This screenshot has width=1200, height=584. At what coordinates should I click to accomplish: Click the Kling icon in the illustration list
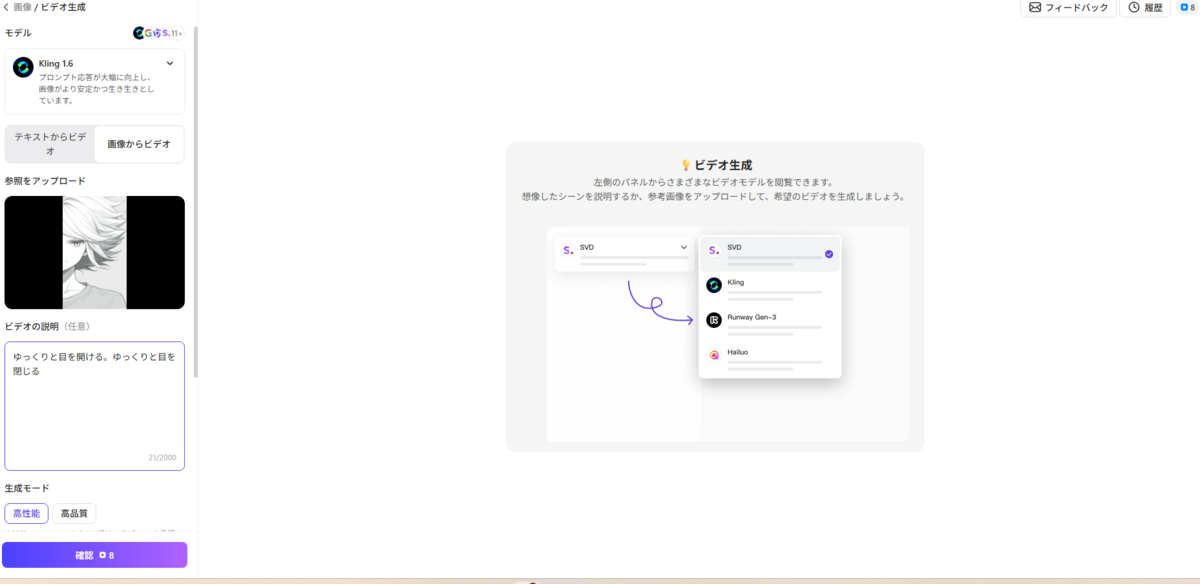click(714, 285)
